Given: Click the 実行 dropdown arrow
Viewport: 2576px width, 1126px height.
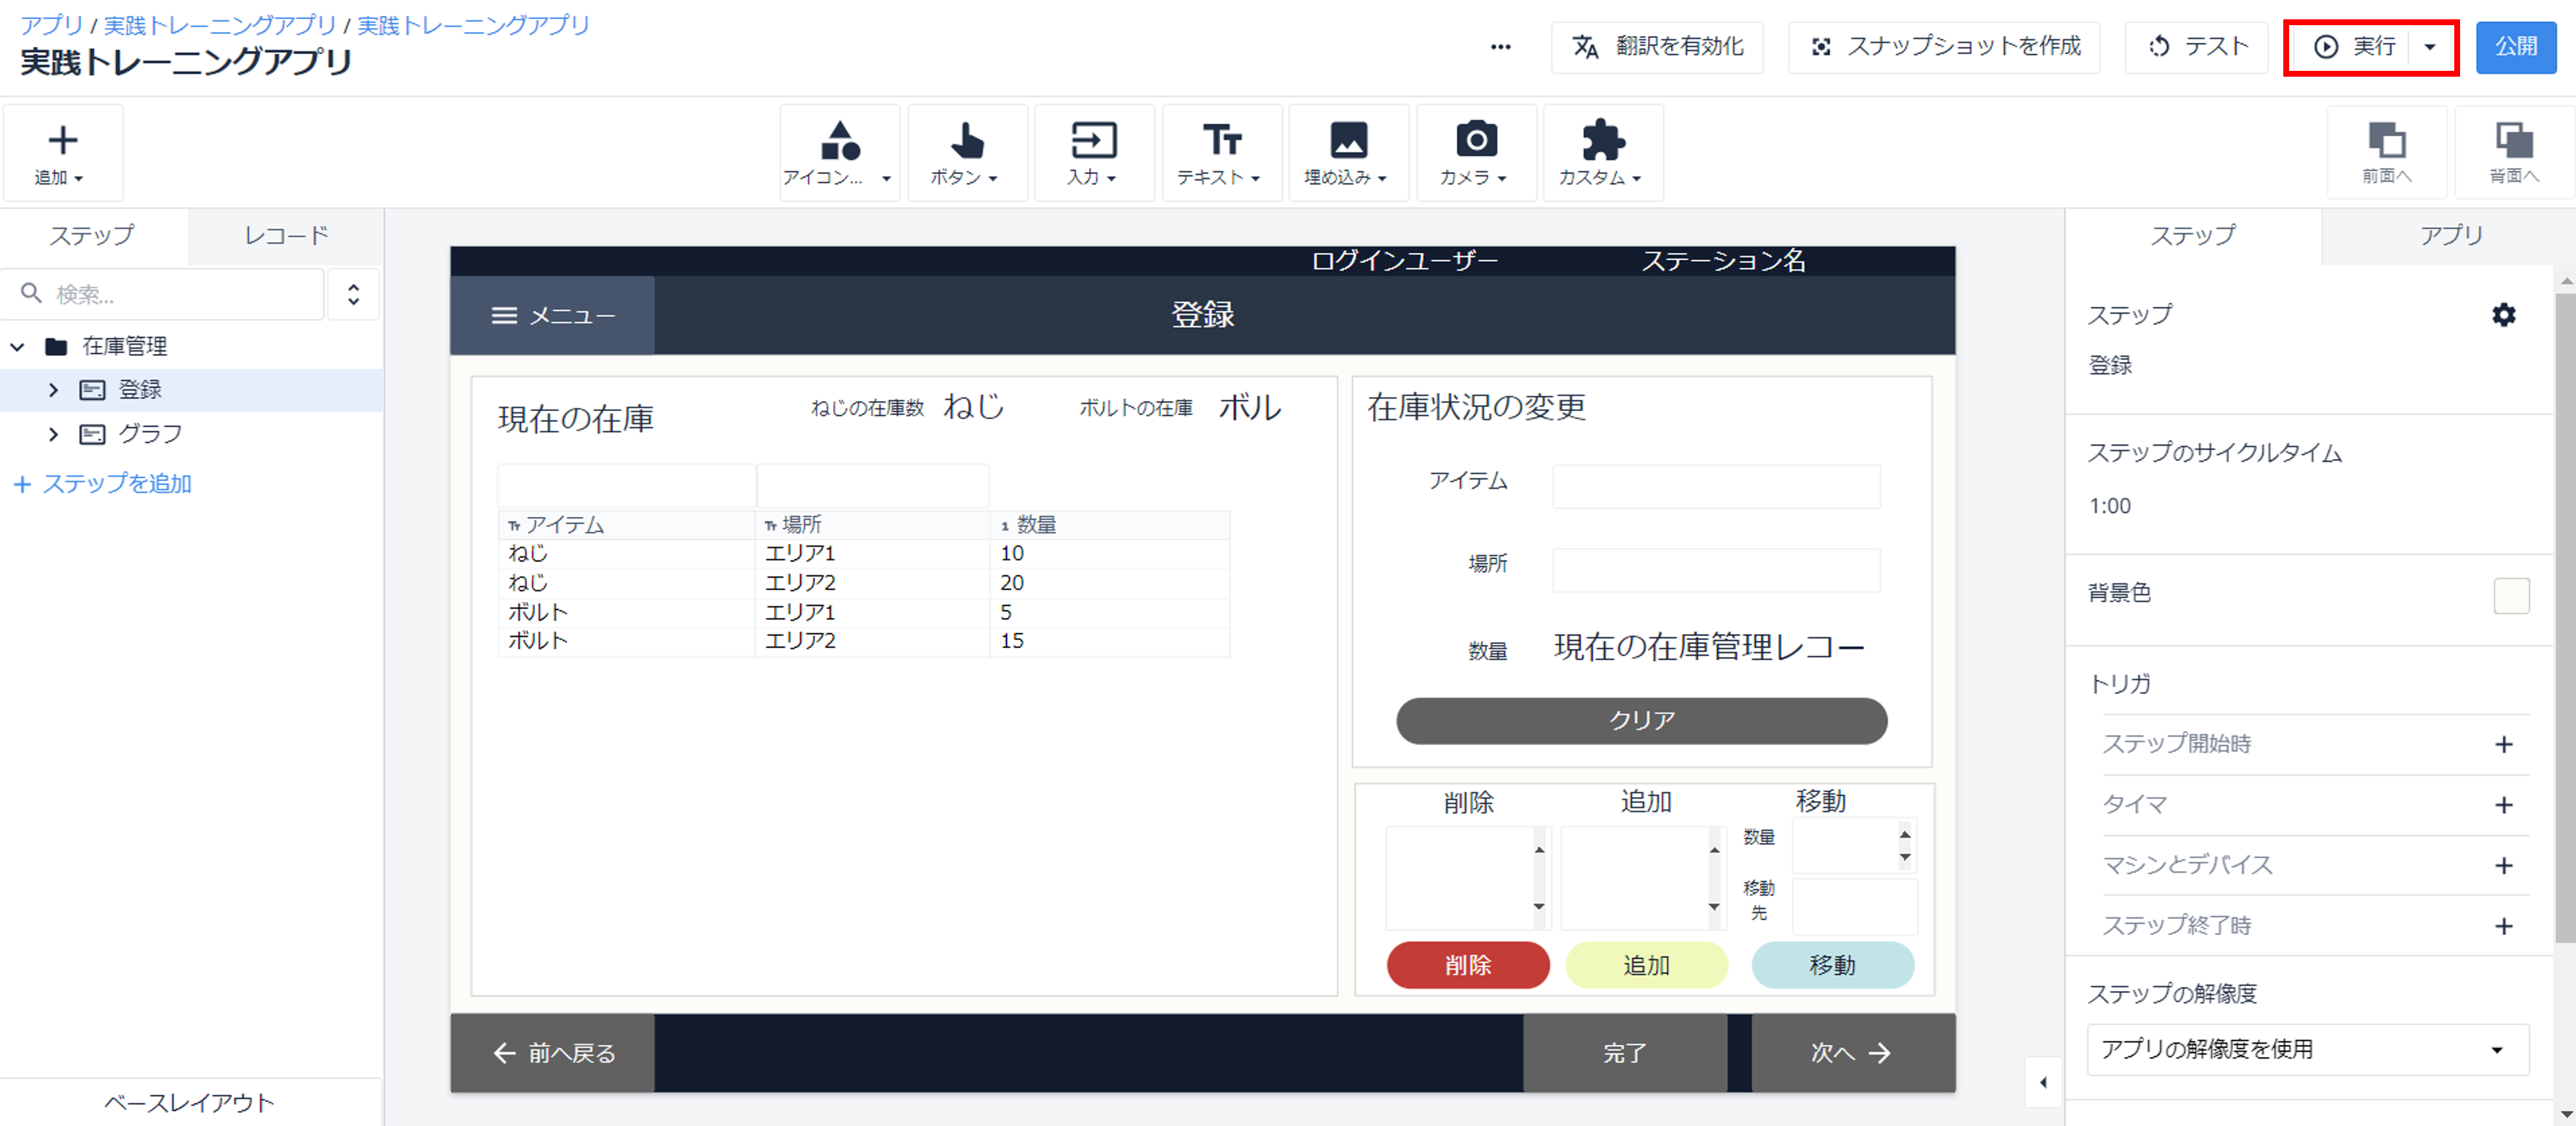Looking at the screenshot, I should pyautogui.click(x=2430, y=47).
